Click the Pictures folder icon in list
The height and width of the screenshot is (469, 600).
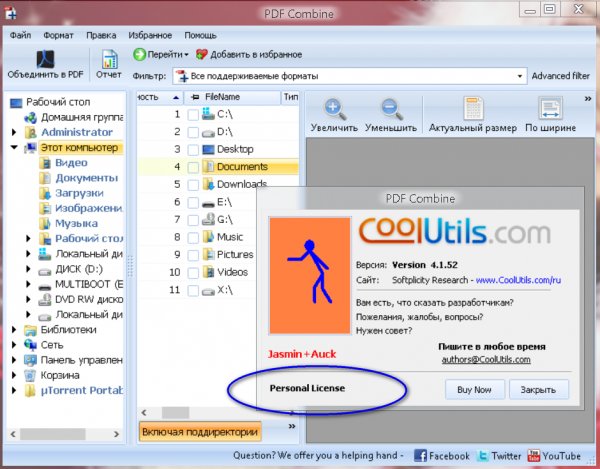coord(208,254)
